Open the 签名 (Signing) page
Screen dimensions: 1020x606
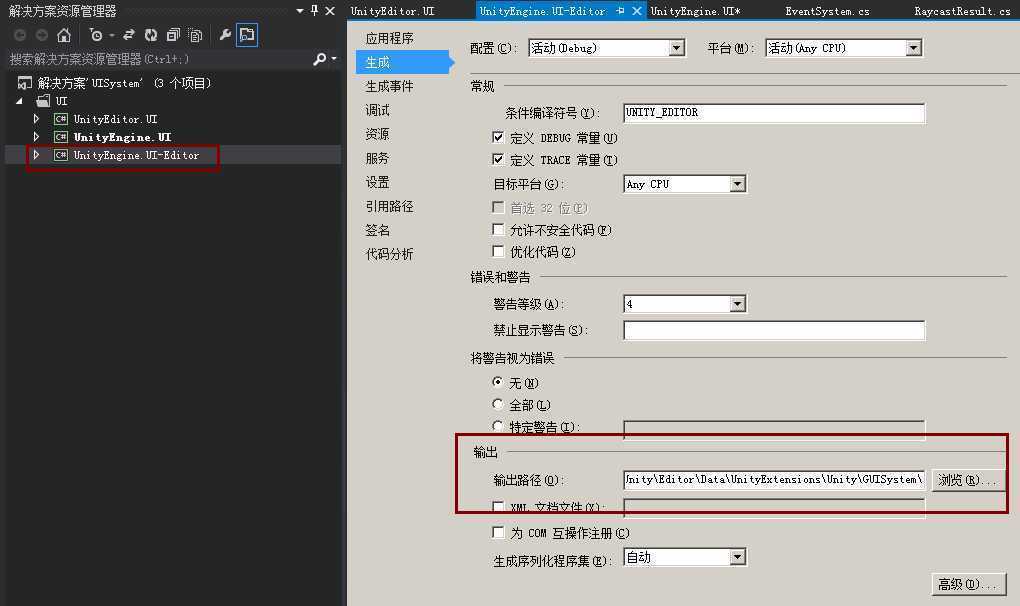tap(377, 230)
